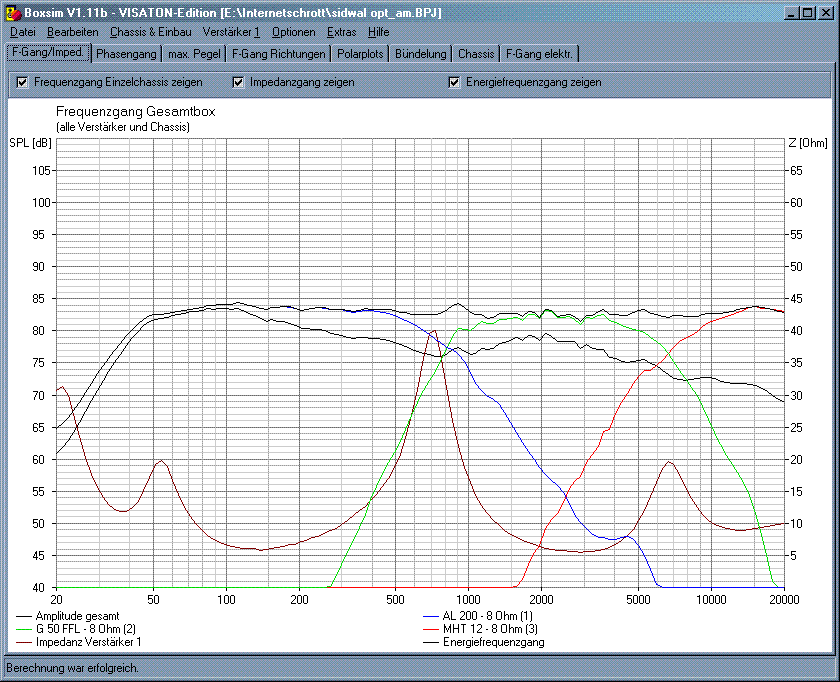The image size is (840, 682).
Task: Toggle Frequenzgang Einzelchassis zeigen checkbox
Action: [x=23, y=82]
